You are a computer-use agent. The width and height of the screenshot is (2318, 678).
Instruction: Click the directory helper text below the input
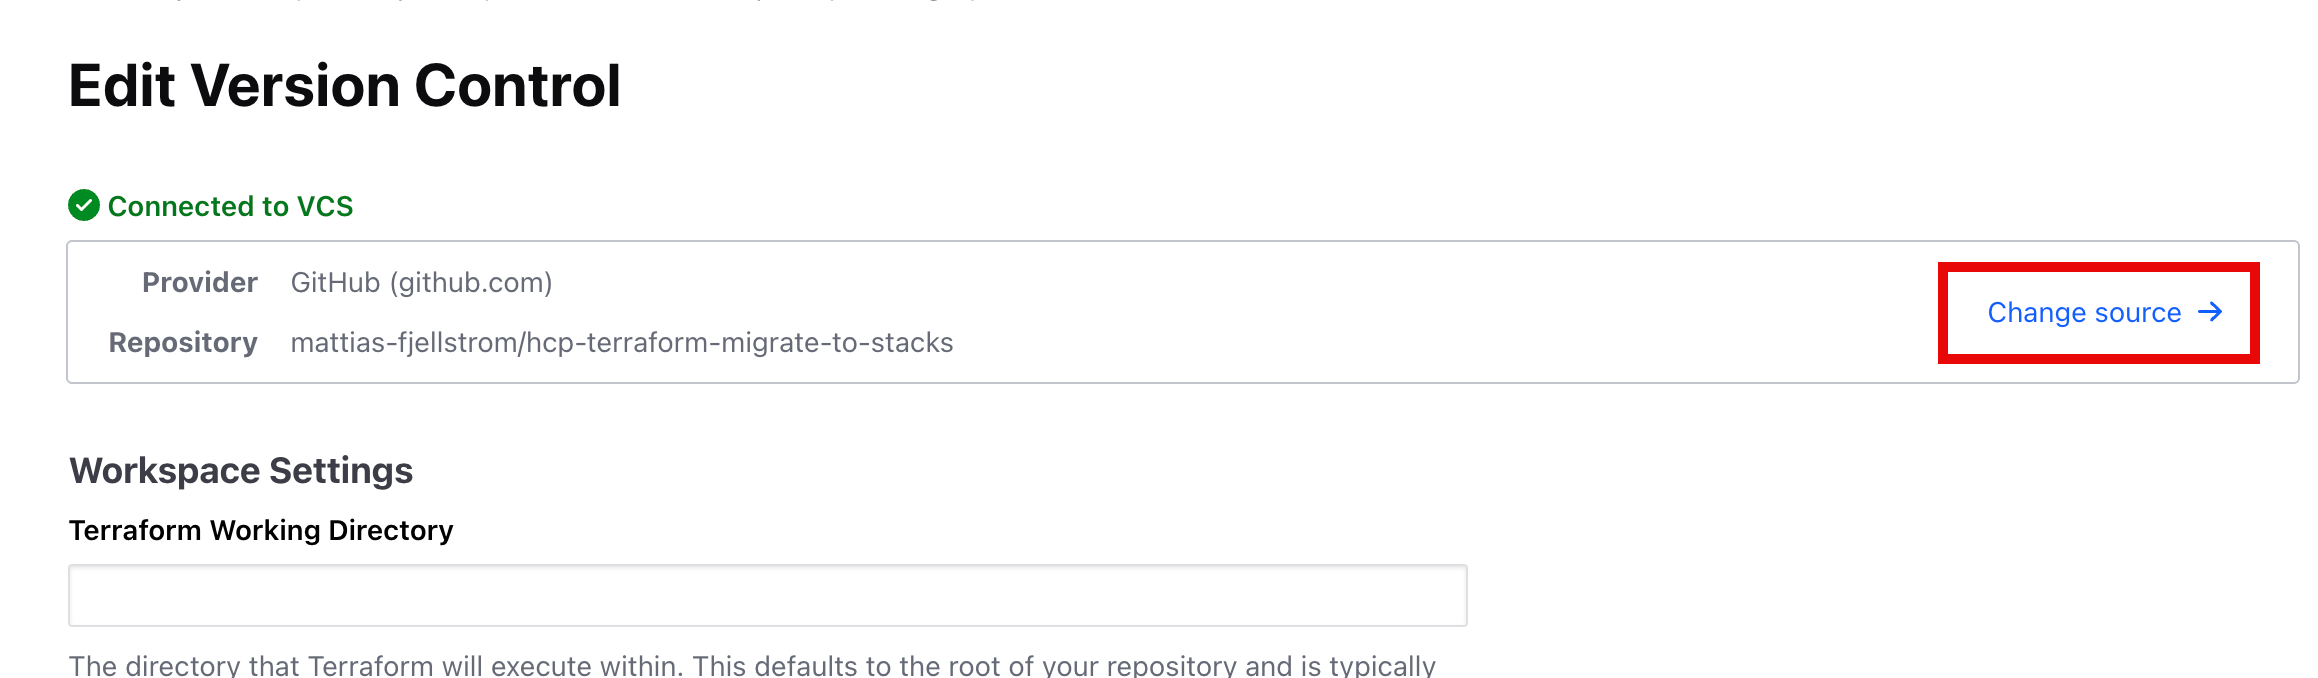coord(752,665)
